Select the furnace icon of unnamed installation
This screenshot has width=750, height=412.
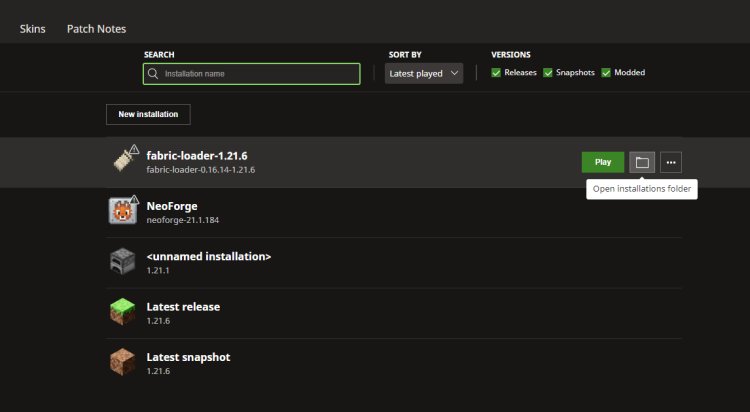(122, 261)
